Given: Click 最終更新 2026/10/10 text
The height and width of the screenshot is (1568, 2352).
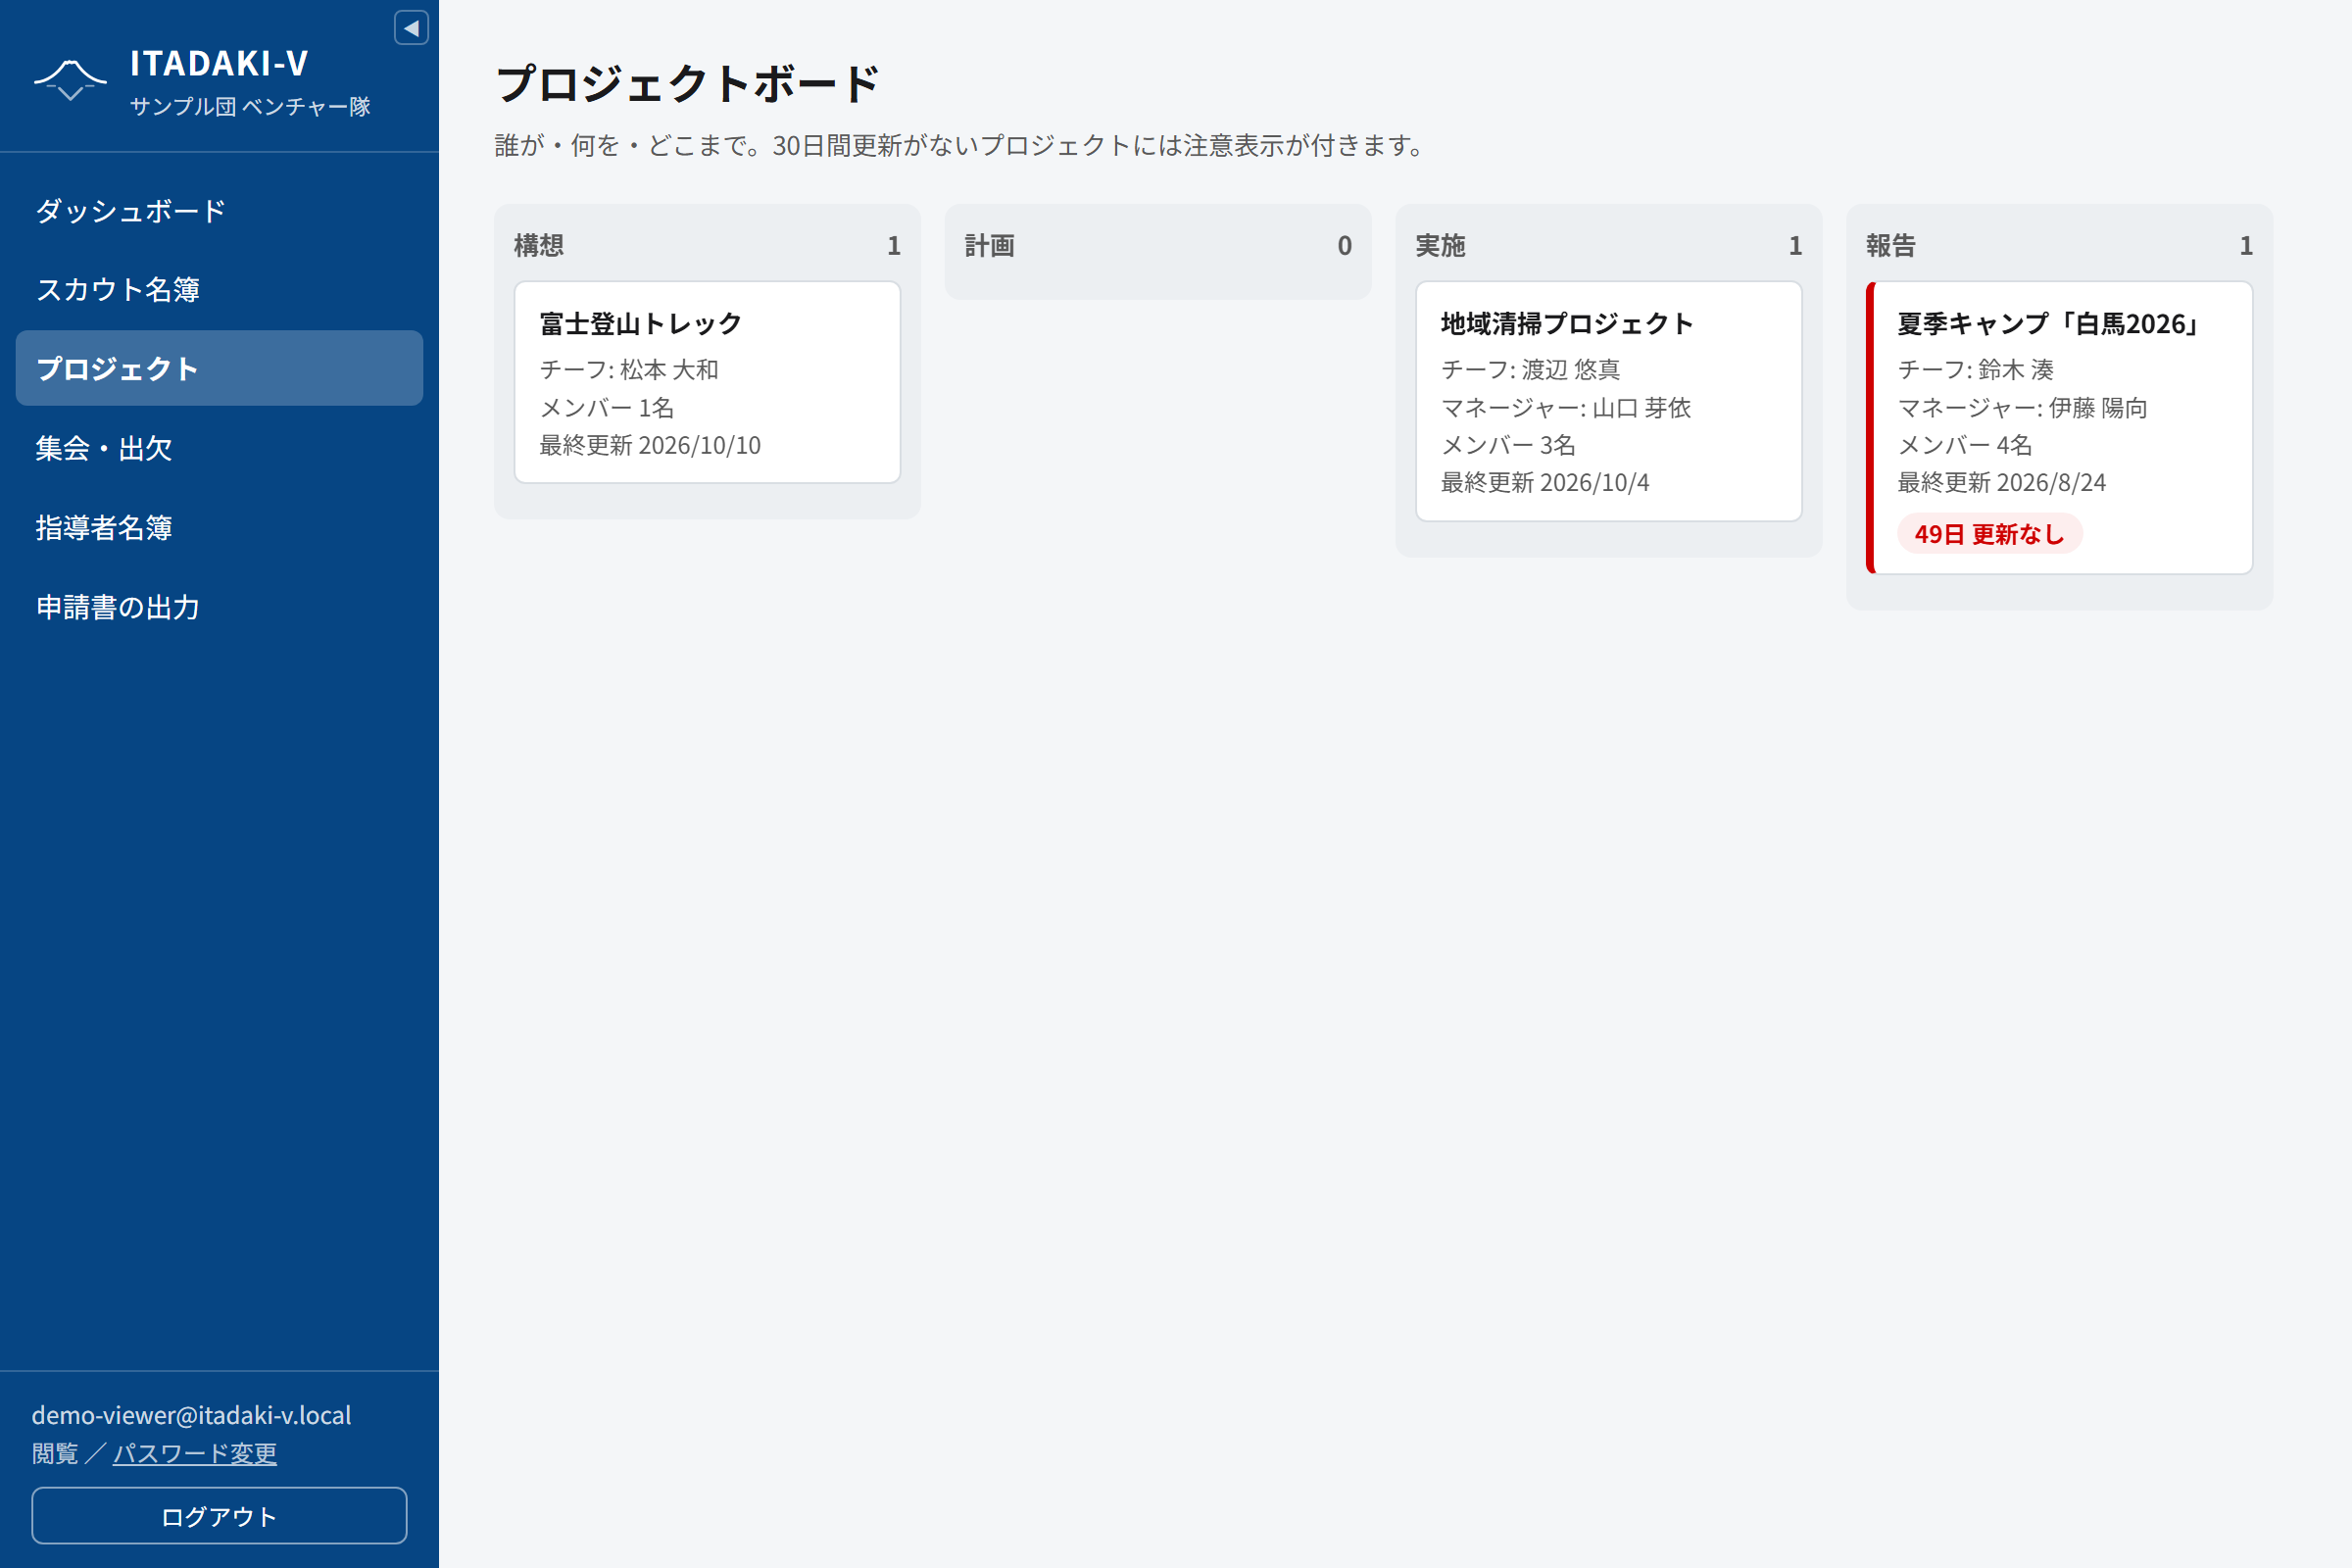Looking at the screenshot, I should click(x=650, y=445).
